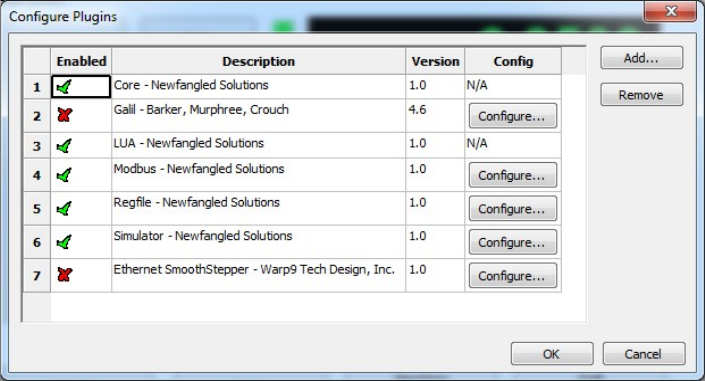Click the Core row version '1.0'
Screen dimensions: 705x381
(435, 87)
